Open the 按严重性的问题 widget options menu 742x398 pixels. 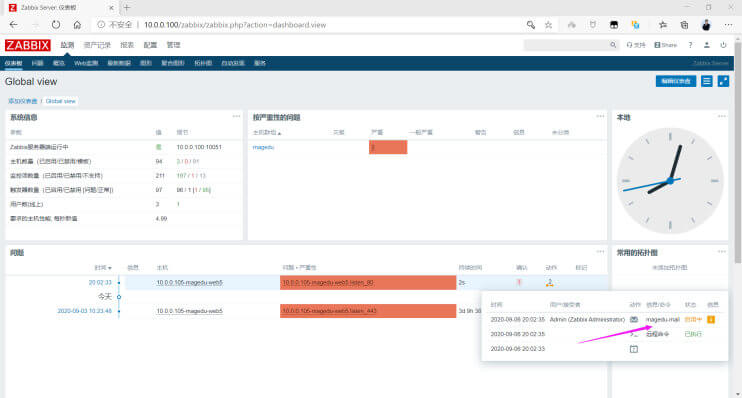pyautogui.click(x=600, y=116)
